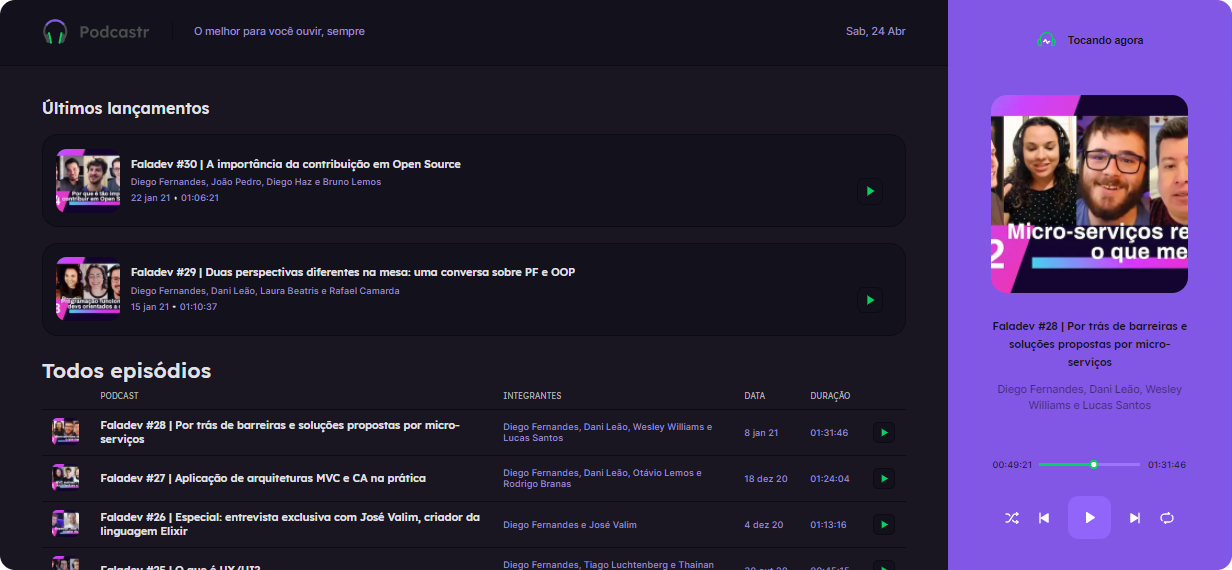Click the now-playing Faladev #28 title
Screen dimensions: 1232x570
(x=1090, y=344)
